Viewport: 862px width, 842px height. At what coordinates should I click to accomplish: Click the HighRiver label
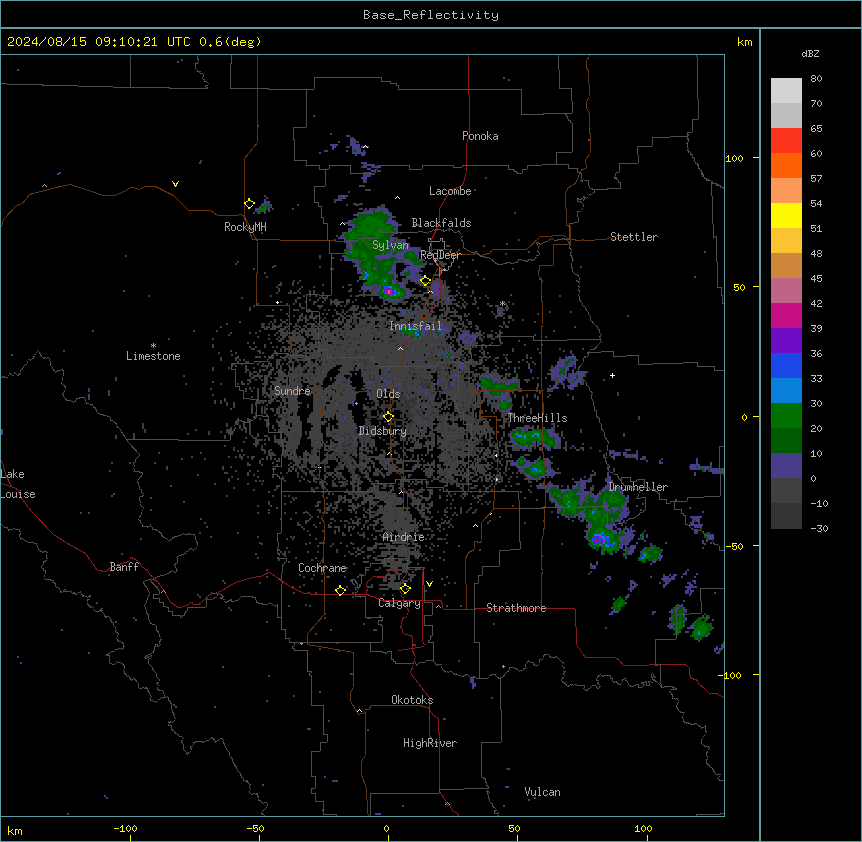[x=430, y=743]
